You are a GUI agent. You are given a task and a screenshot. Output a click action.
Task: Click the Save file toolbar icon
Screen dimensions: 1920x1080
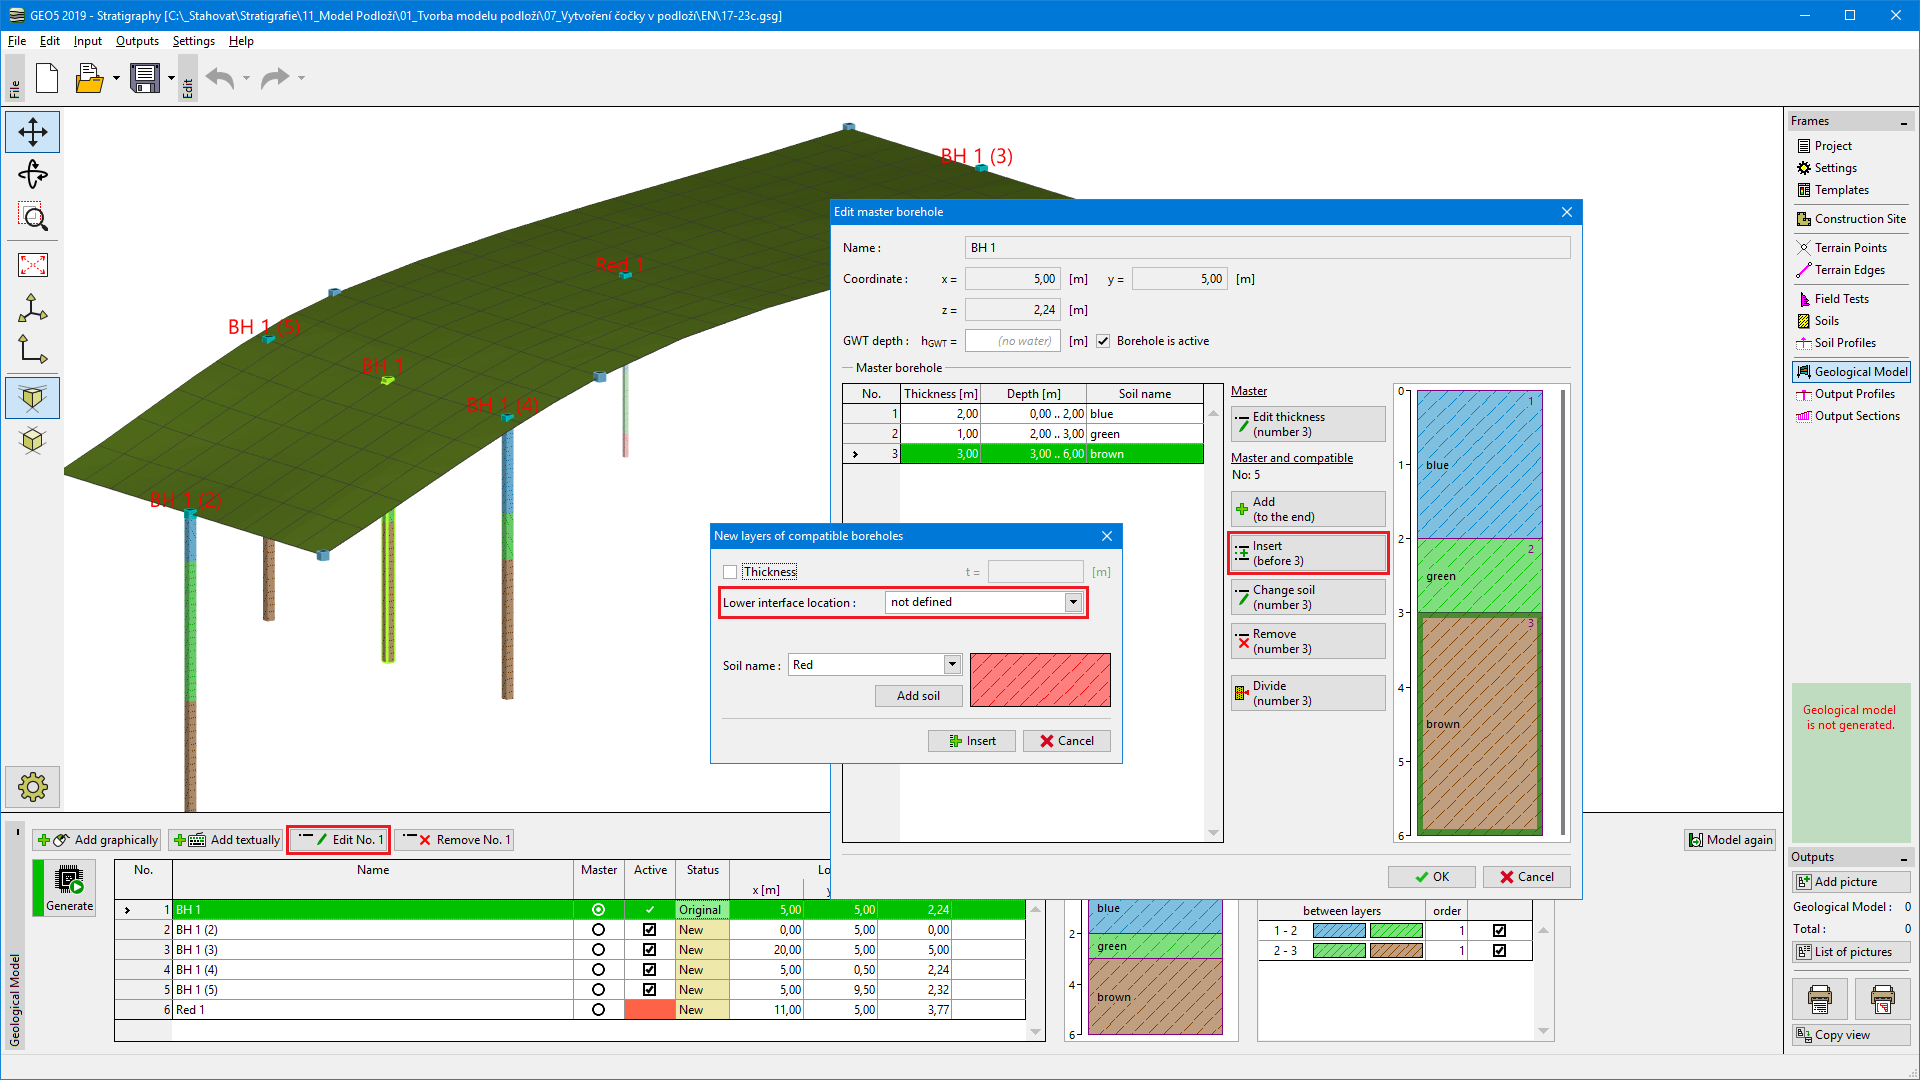[x=145, y=78]
